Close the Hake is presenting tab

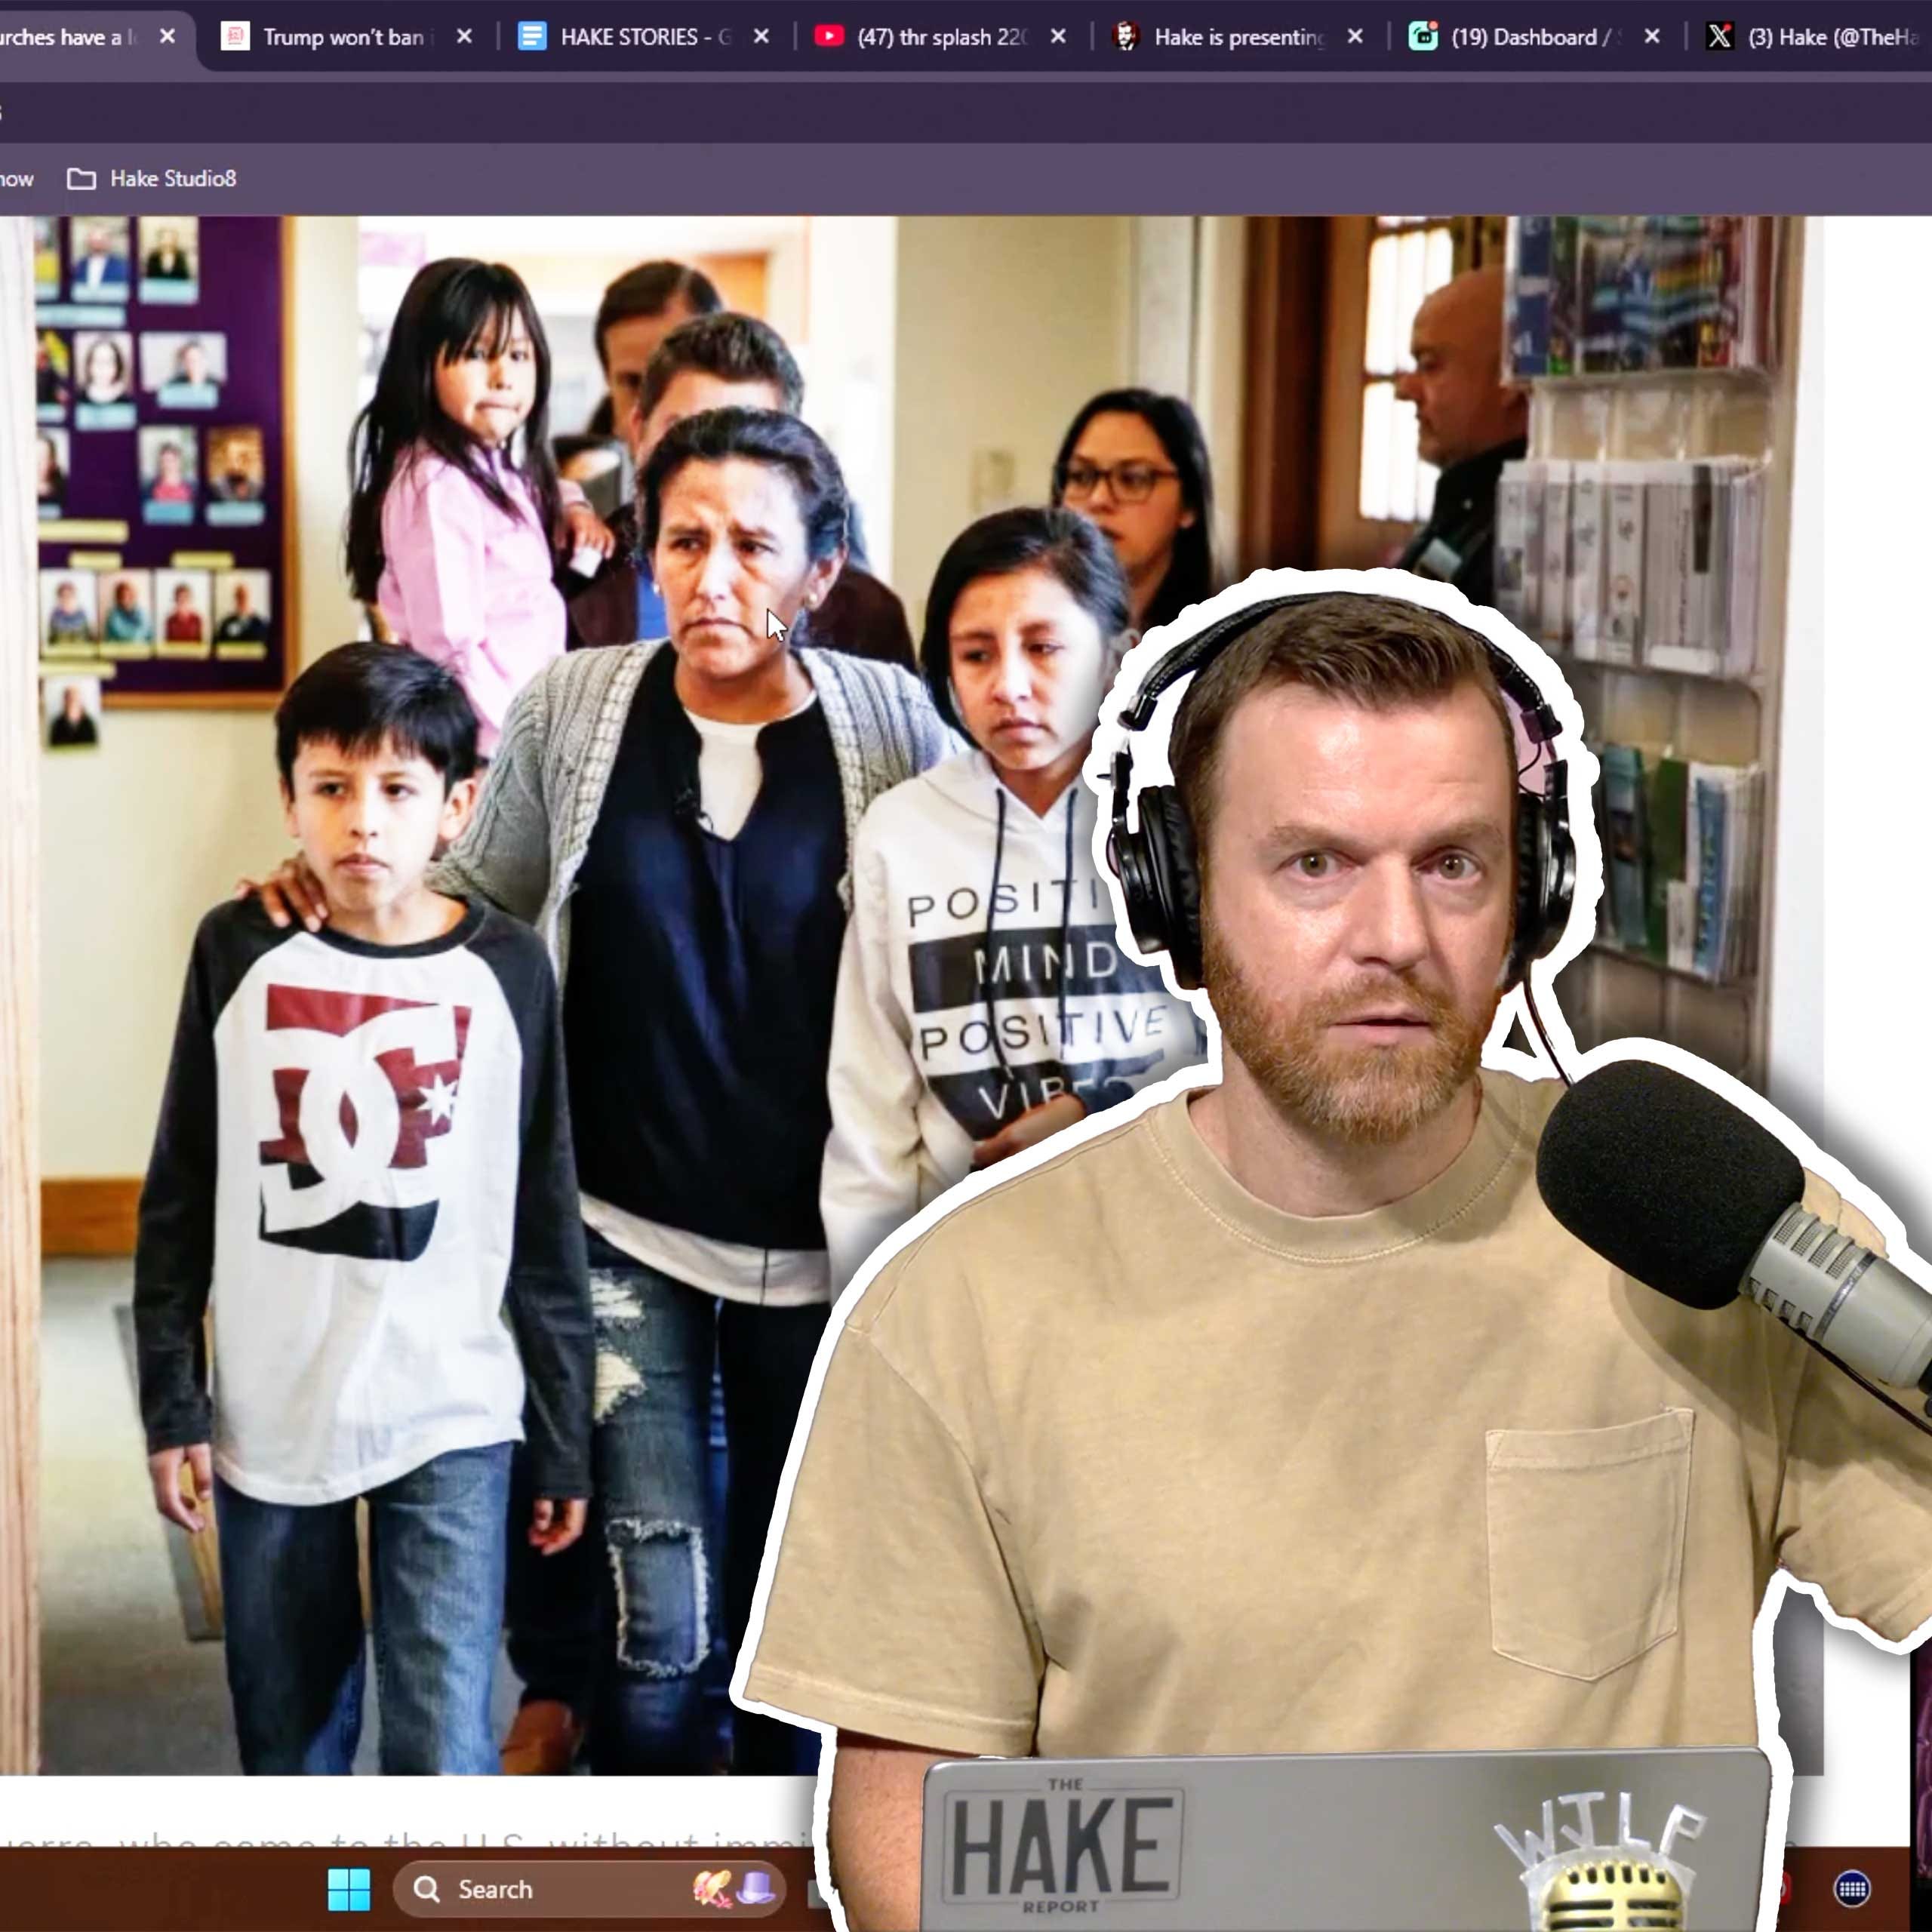(1355, 37)
